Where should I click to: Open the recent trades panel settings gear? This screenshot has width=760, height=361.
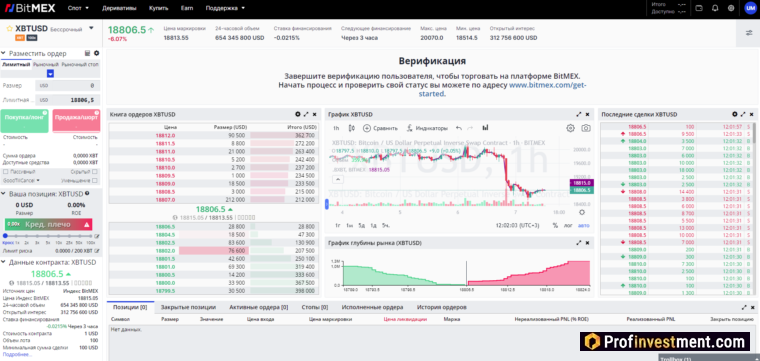[x=735, y=114]
